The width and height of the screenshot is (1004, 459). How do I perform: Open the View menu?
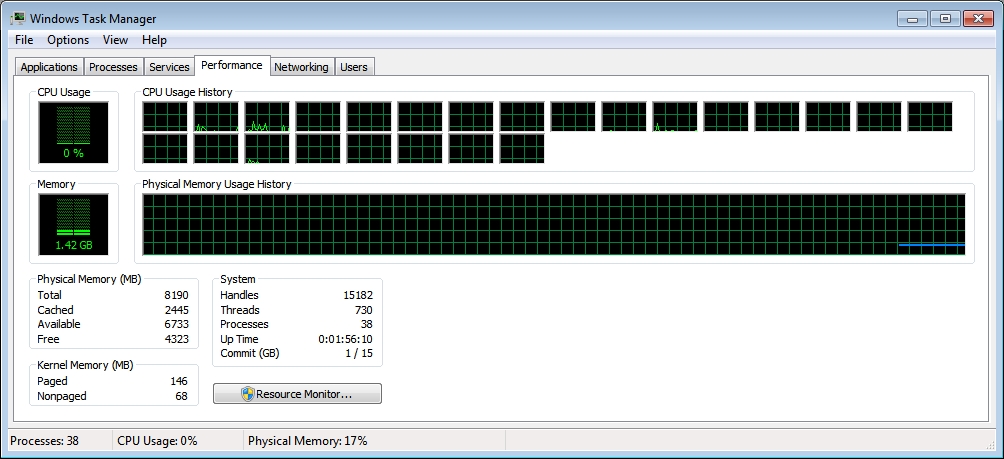click(x=115, y=40)
